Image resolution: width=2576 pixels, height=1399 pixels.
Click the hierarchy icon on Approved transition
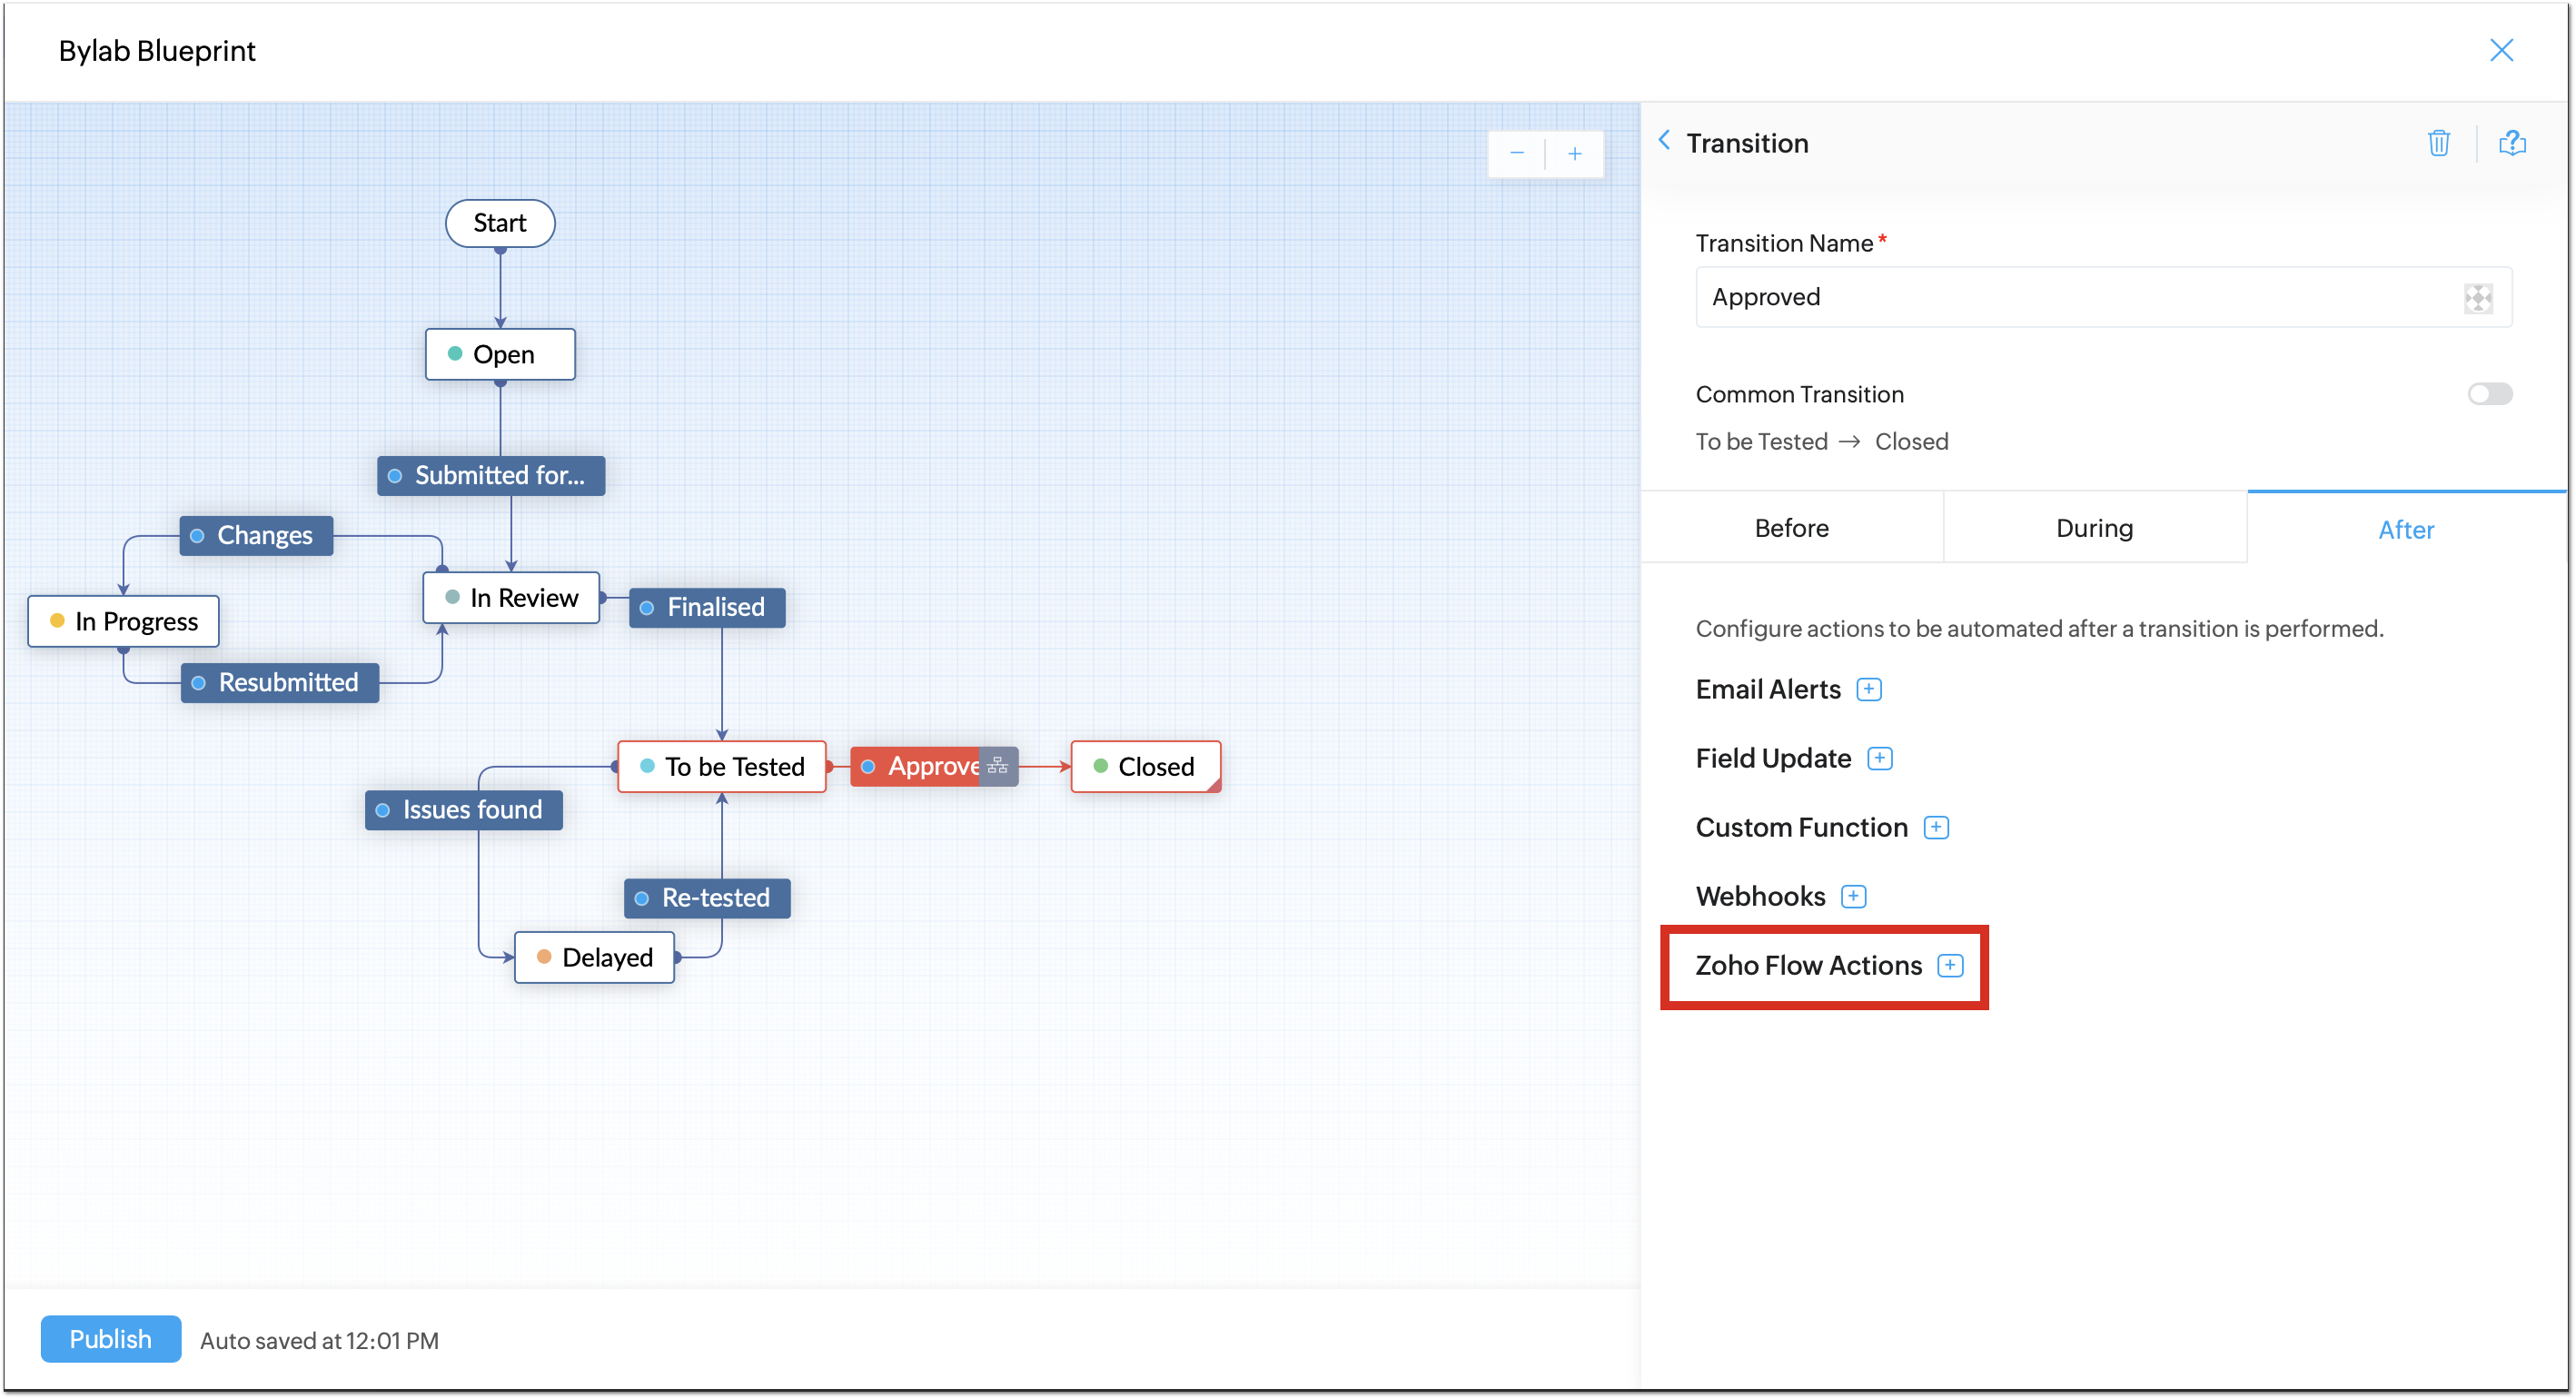997,766
